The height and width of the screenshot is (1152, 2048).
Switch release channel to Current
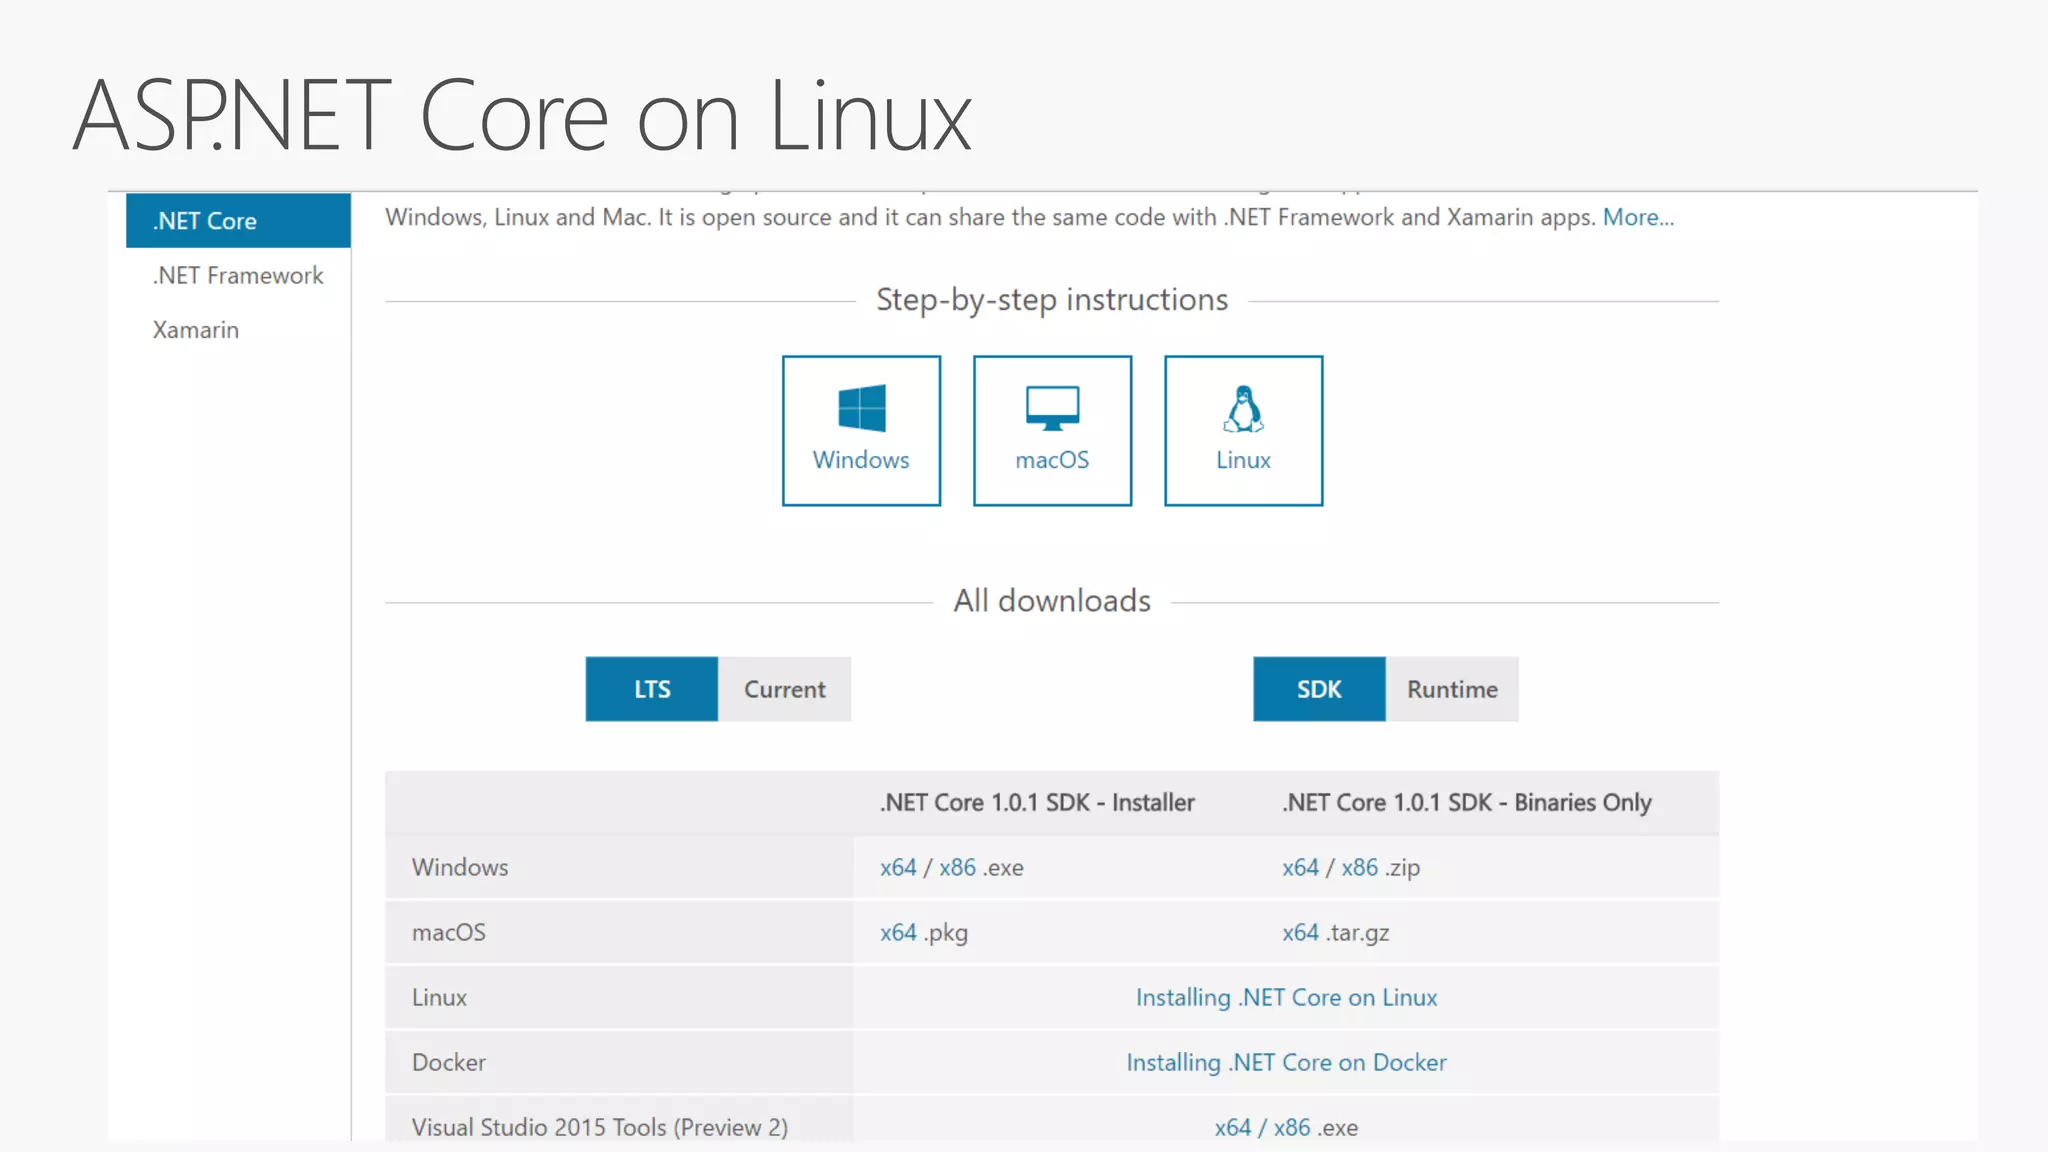[784, 689]
